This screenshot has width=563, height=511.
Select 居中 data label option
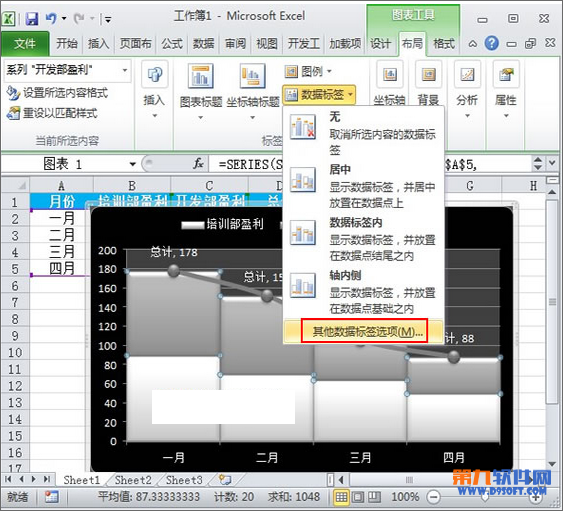[x=363, y=186]
